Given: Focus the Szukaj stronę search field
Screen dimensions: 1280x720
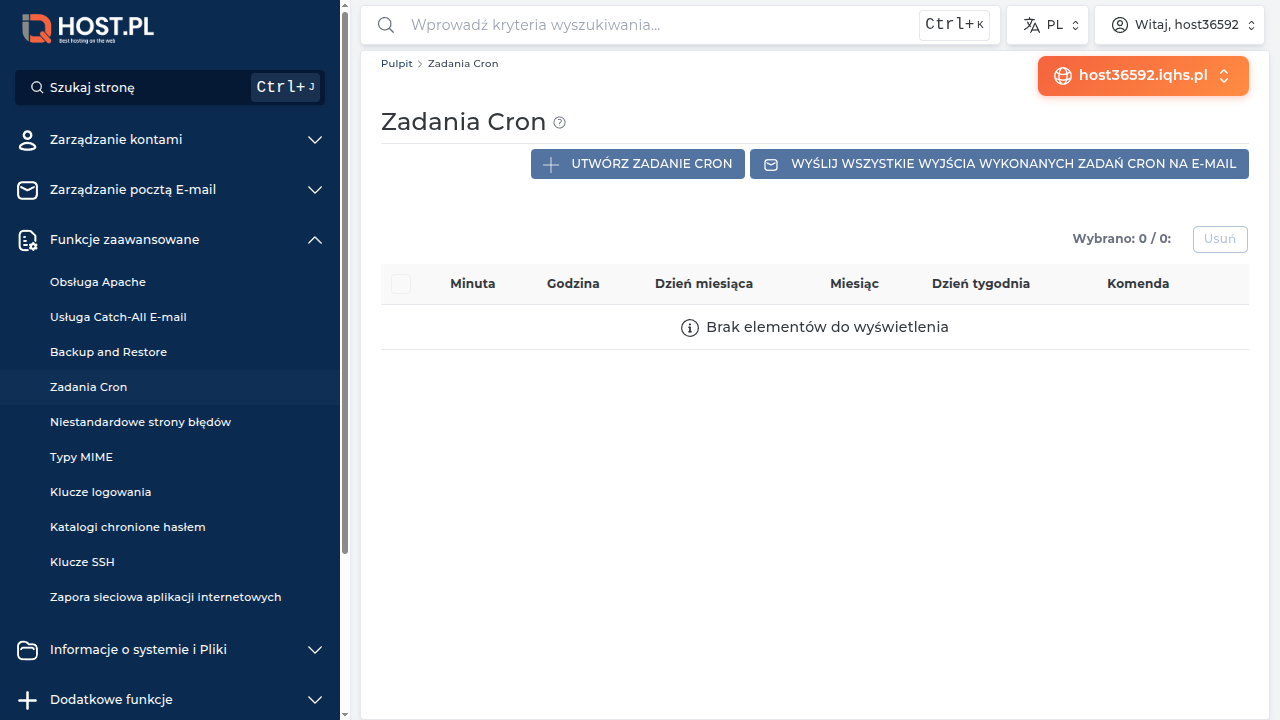Looking at the screenshot, I should click(x=170, y=88).
